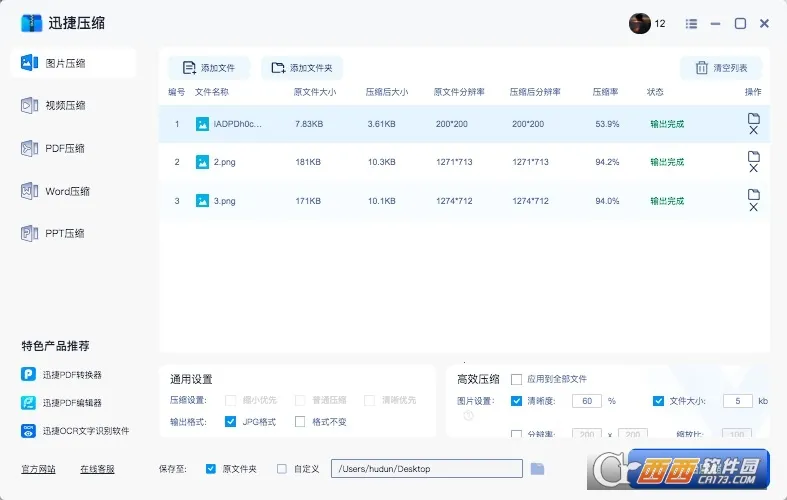Click the 添加文件 button

[209, 68]
